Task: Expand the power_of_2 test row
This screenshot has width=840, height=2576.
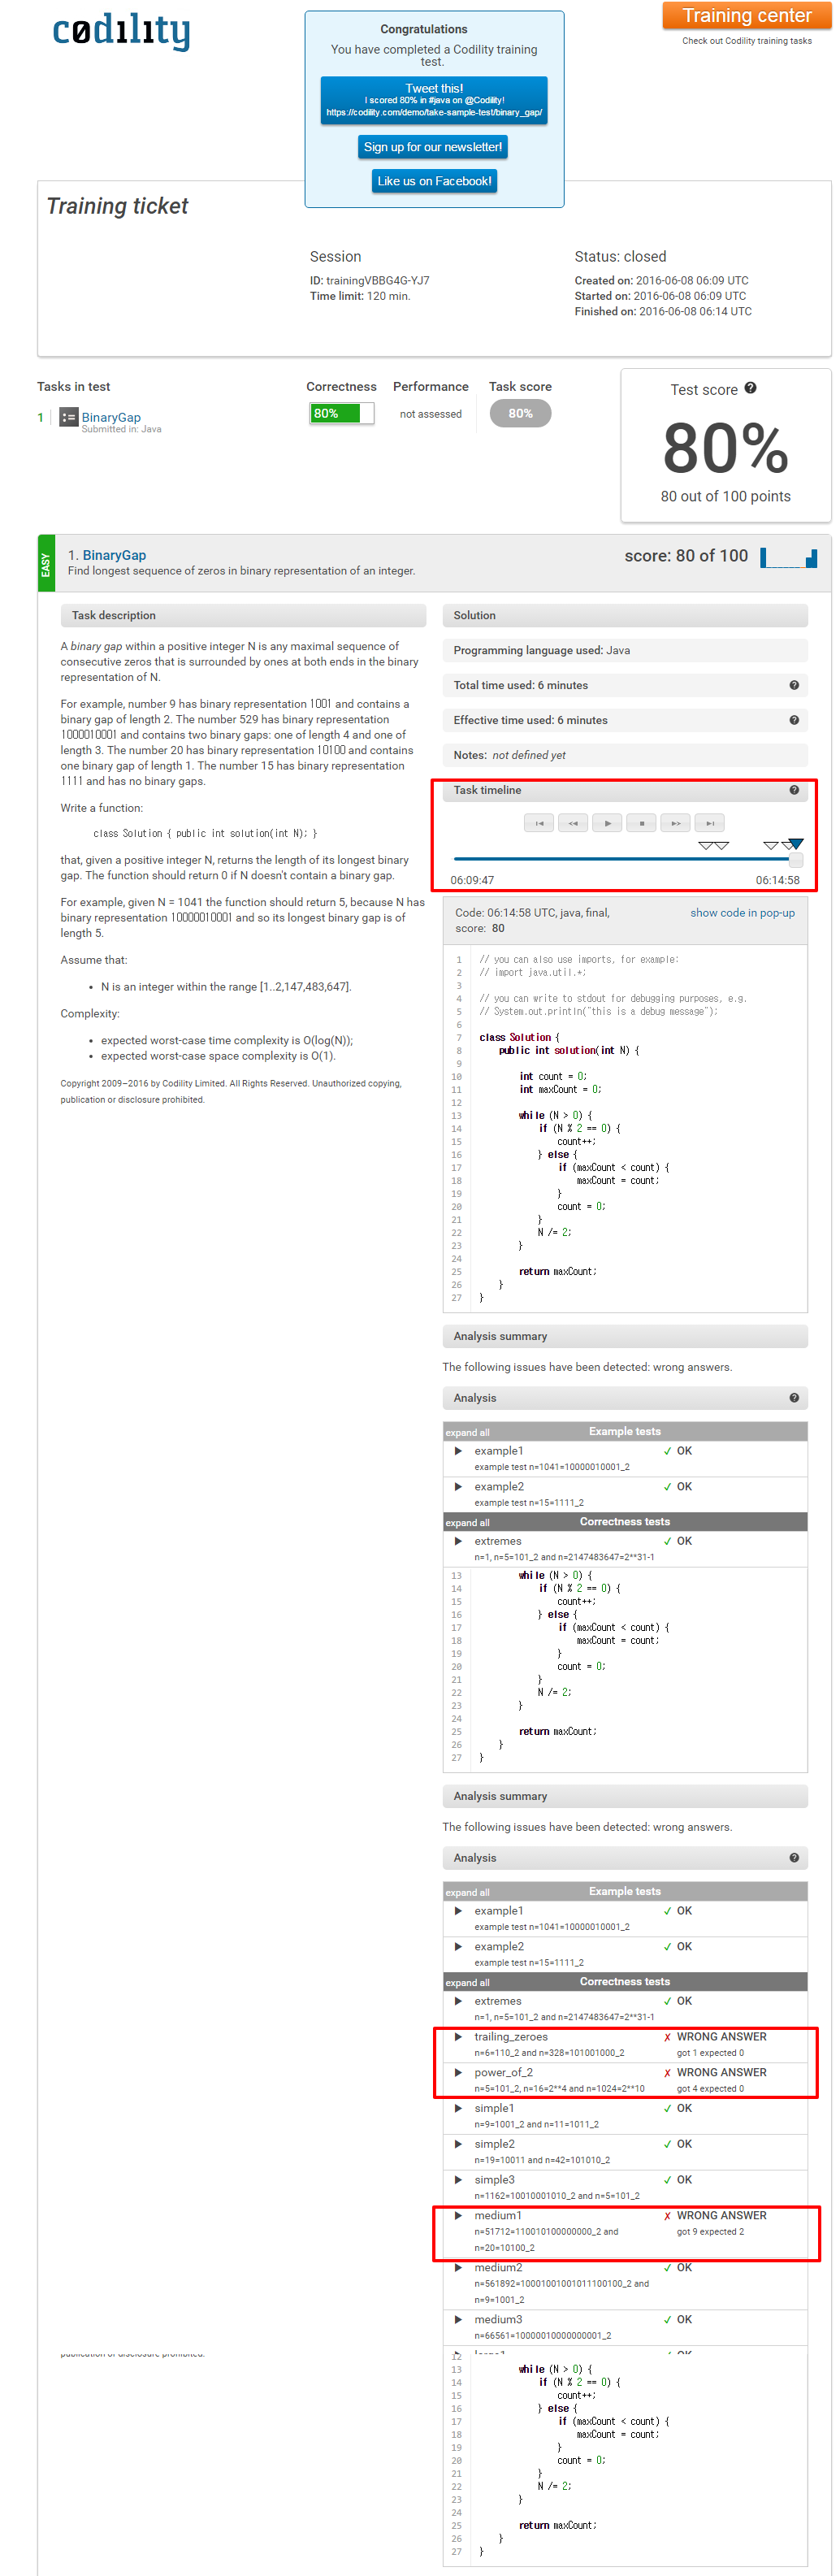Action: tap(458, 2073)
